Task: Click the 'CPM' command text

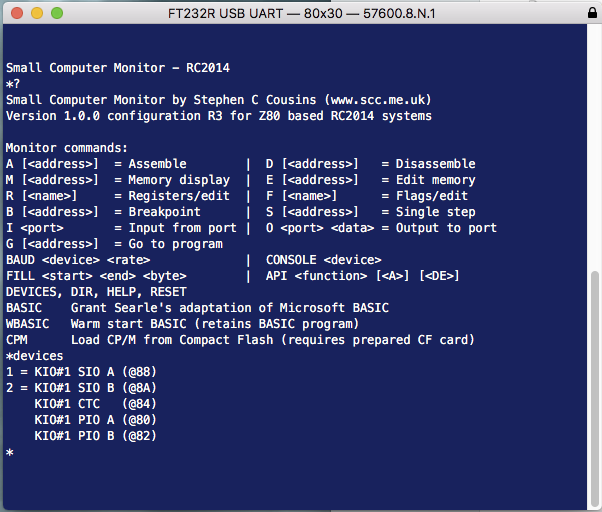Action: pos(17,340)
